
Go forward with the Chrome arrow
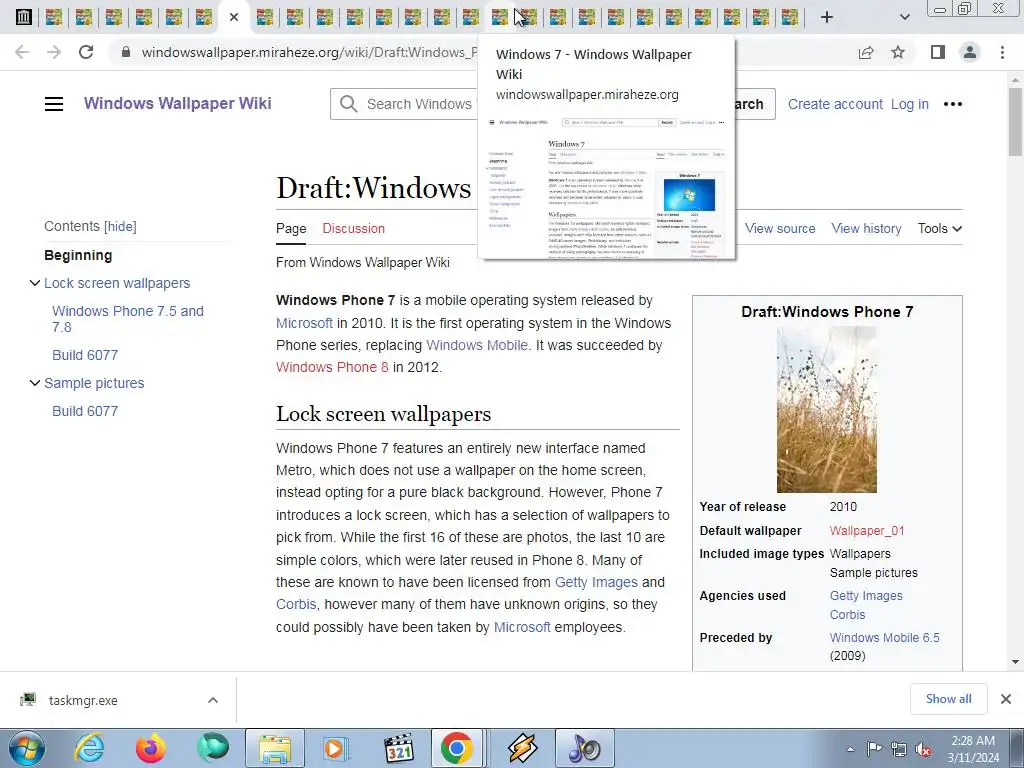coord(54,52)
